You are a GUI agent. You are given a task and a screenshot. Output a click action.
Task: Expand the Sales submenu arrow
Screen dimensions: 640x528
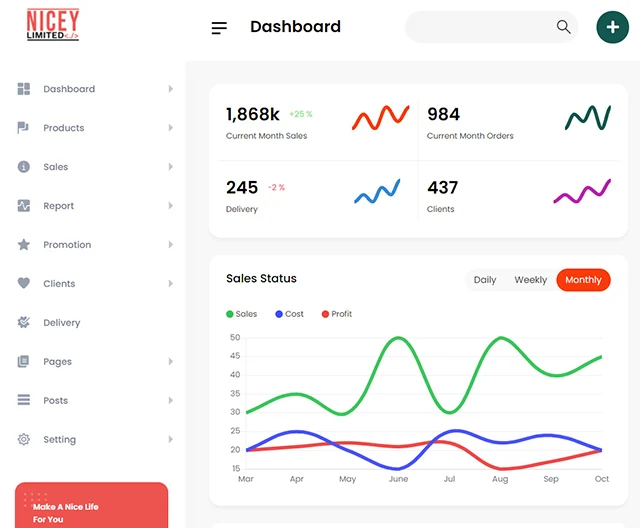coord(171,166)
